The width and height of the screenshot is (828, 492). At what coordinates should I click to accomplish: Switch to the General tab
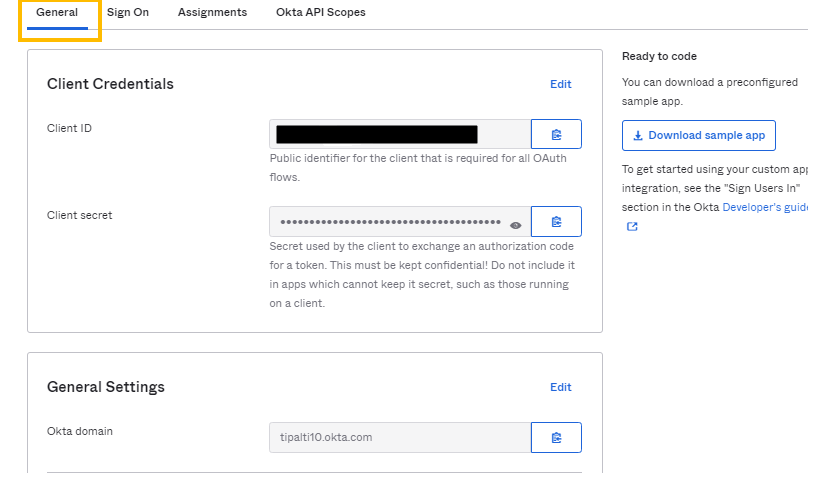tap(57, 13)
